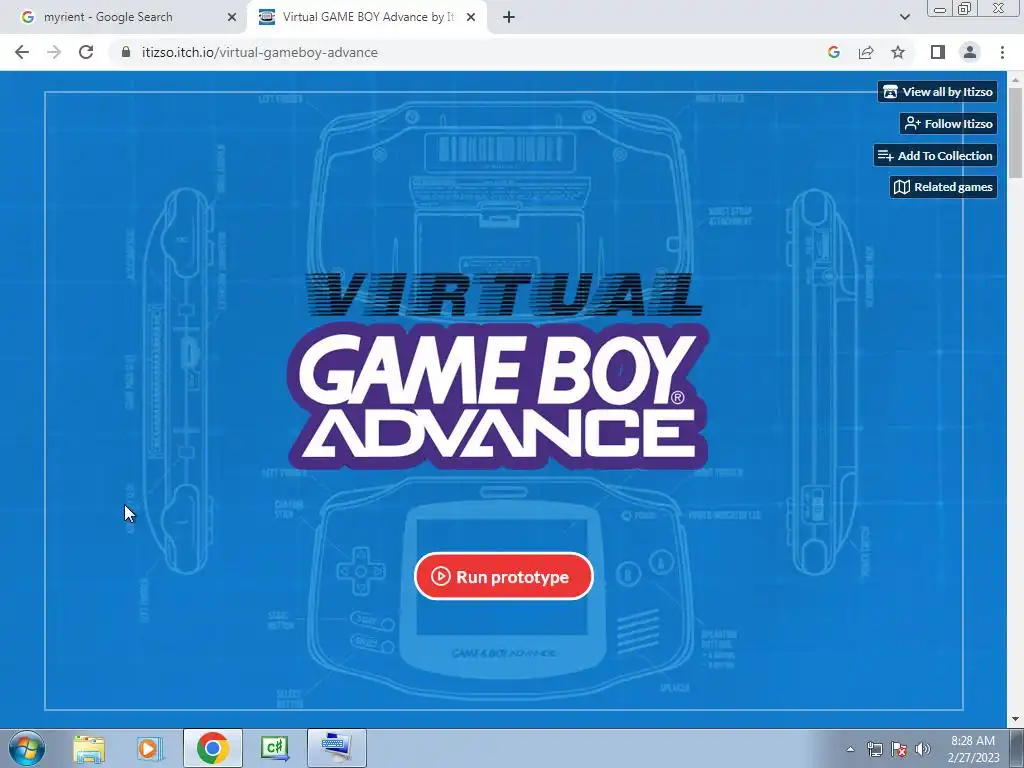This screenshot has height=768, width=1024.
Task: Open the C# application in taskbar
Action: pos(274,748)
